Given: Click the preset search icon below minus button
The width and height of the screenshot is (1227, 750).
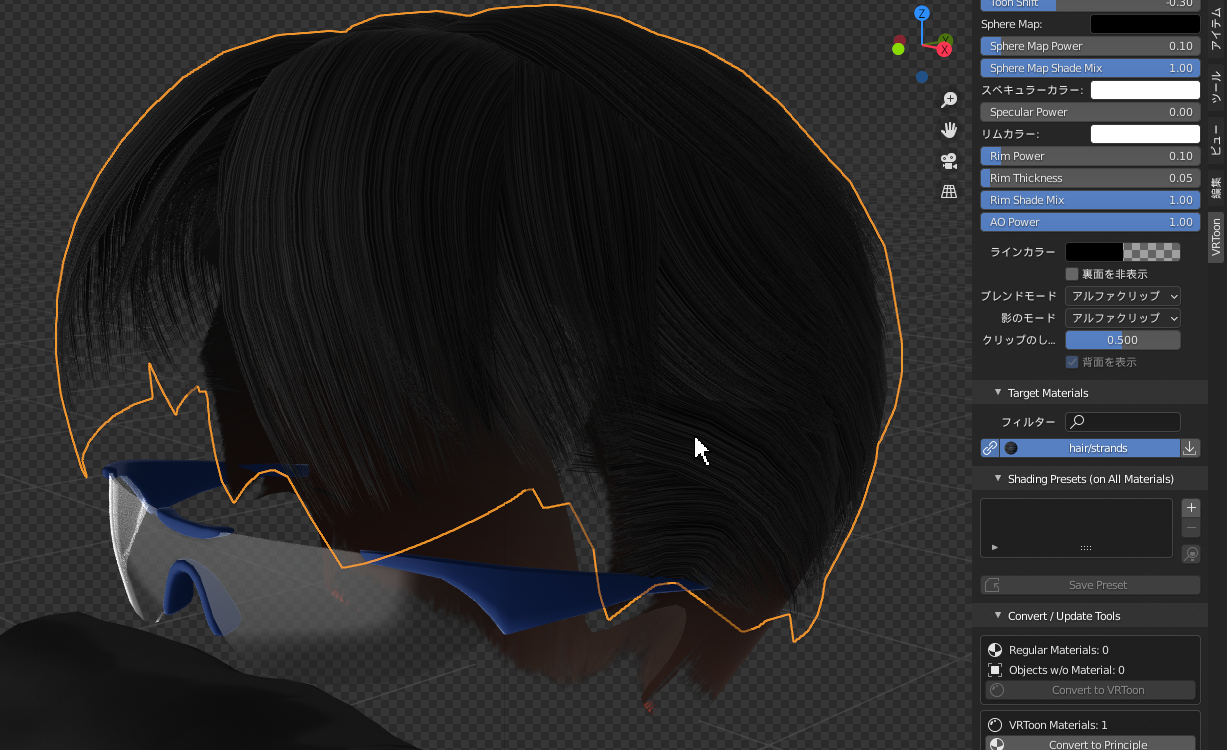Looking at the screenshot, I should click(x=1191, y=554).
